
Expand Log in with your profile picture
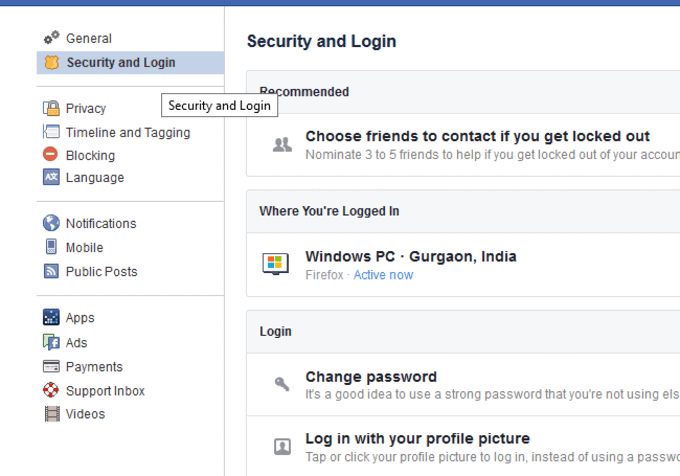463,447
